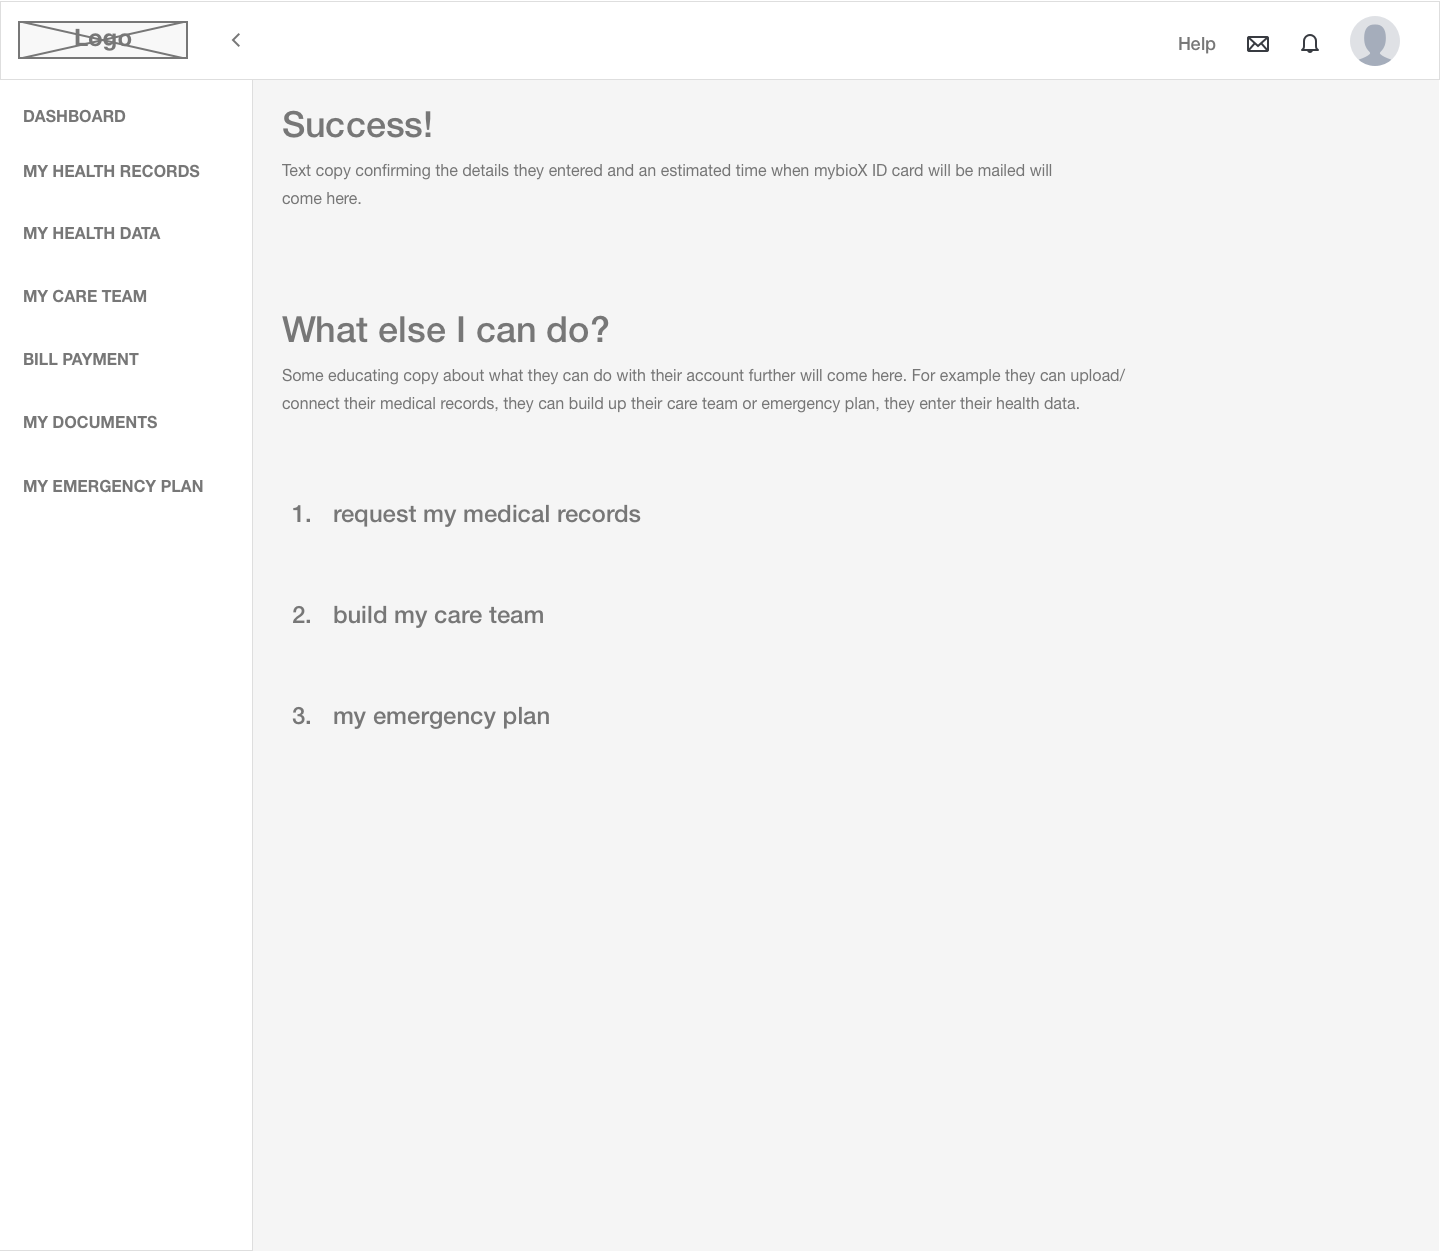This screenshot has height=1251, width=1440.
Task: Click the Success heading text
Action: 358,124
